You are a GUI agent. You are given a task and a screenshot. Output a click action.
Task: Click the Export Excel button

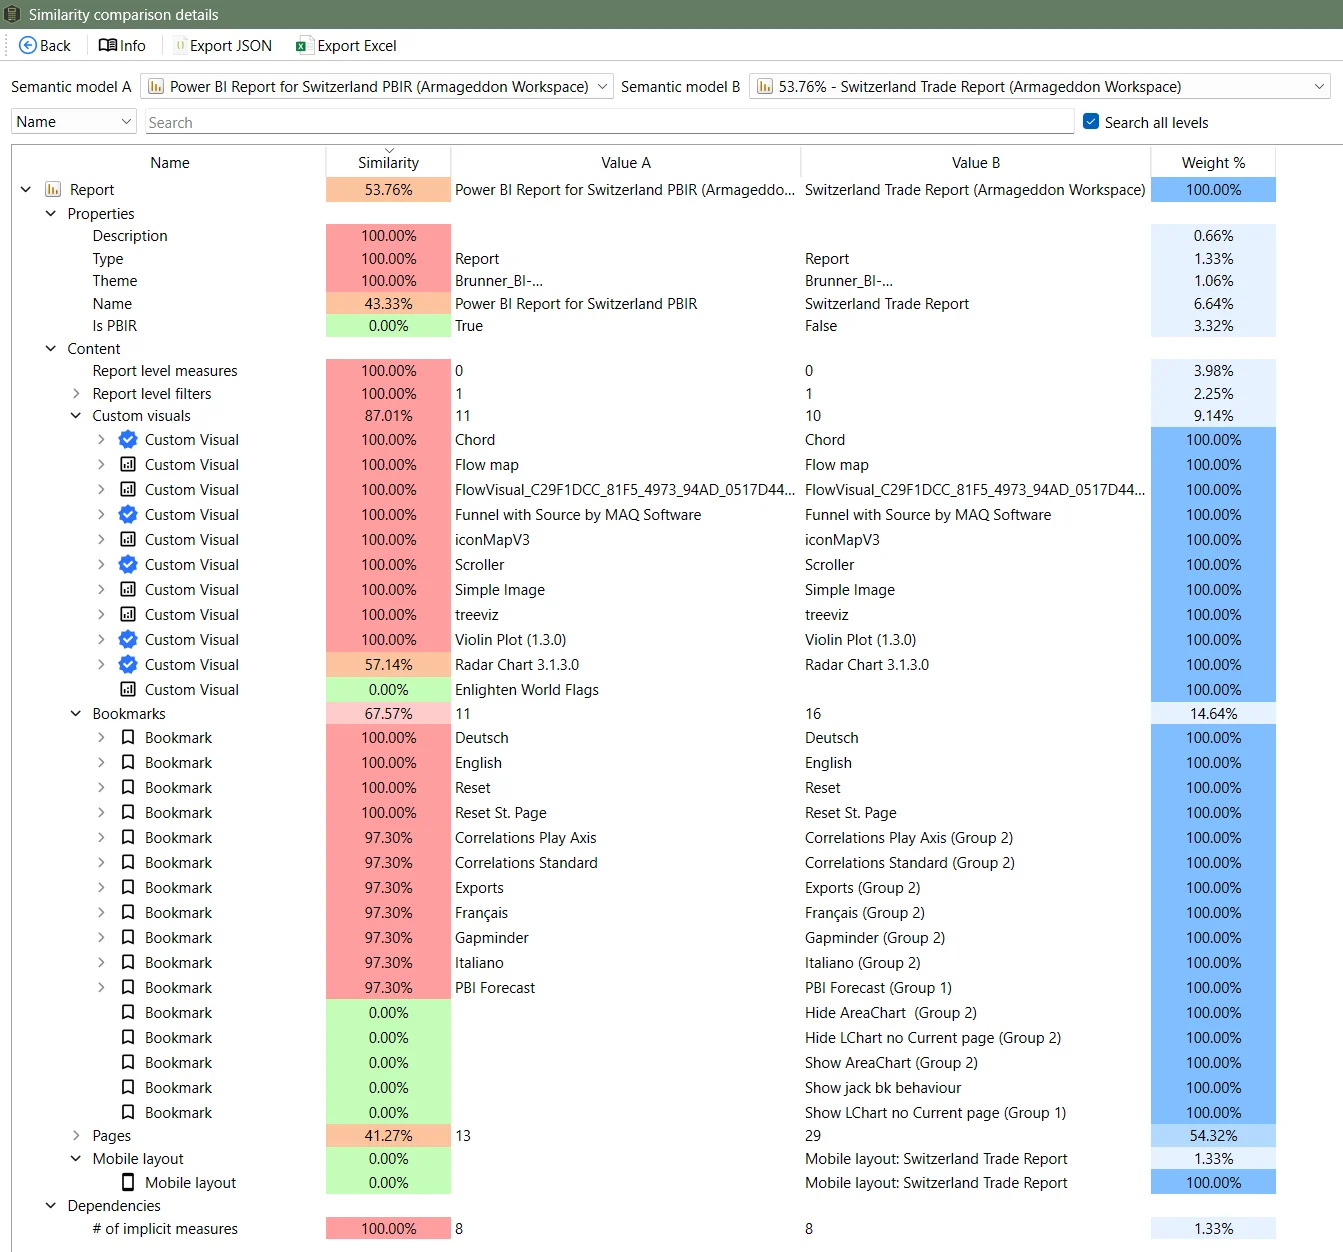[x=346, y=45]
